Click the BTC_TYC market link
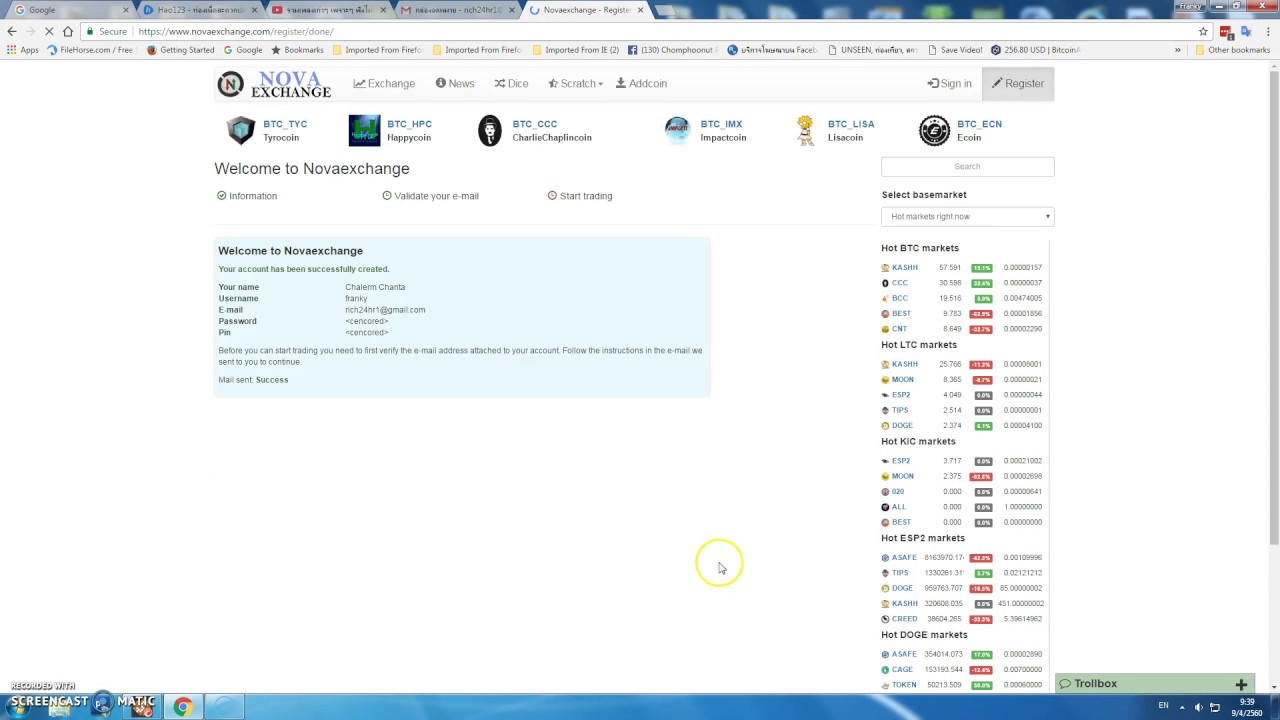The width and height of the screenshot is (1280, 720). click(x=285, y=124)
